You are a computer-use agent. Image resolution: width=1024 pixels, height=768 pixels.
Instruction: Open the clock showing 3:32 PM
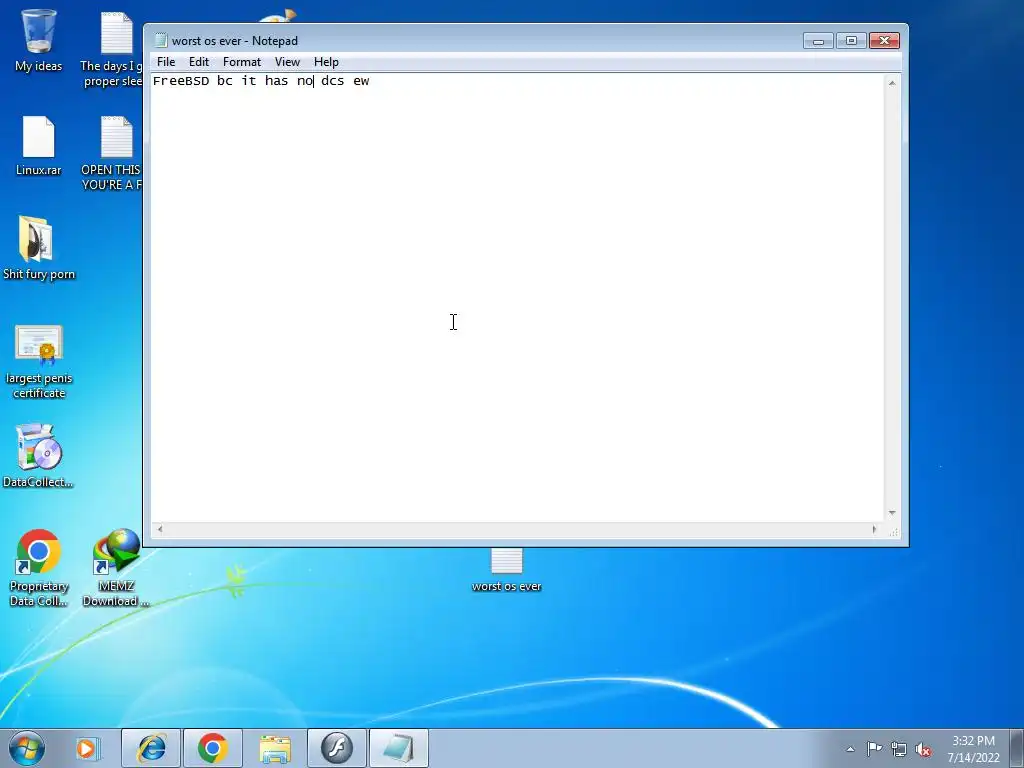click(x=973, y=749)
